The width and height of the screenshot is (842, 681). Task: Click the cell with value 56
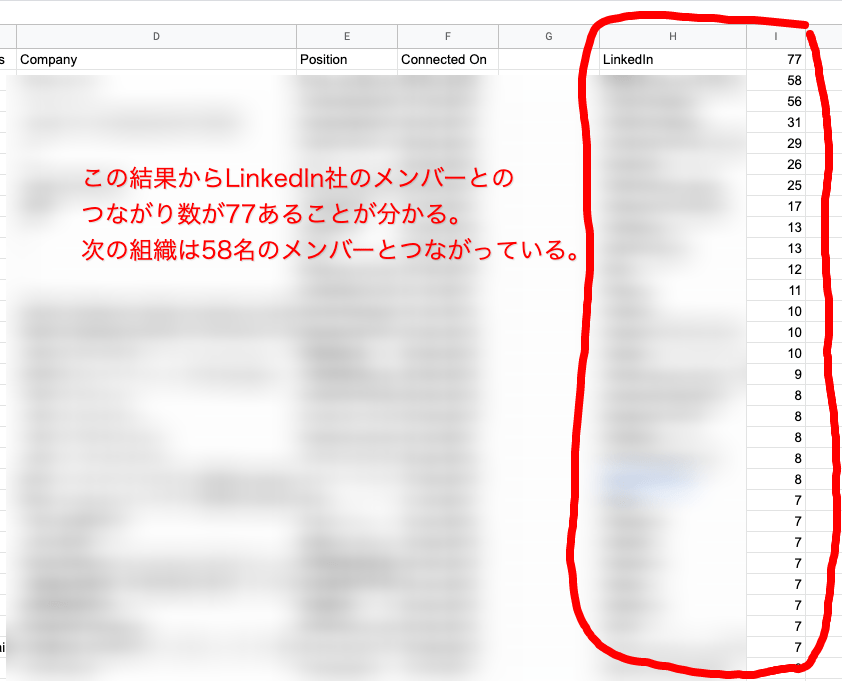tap(776, 102)
